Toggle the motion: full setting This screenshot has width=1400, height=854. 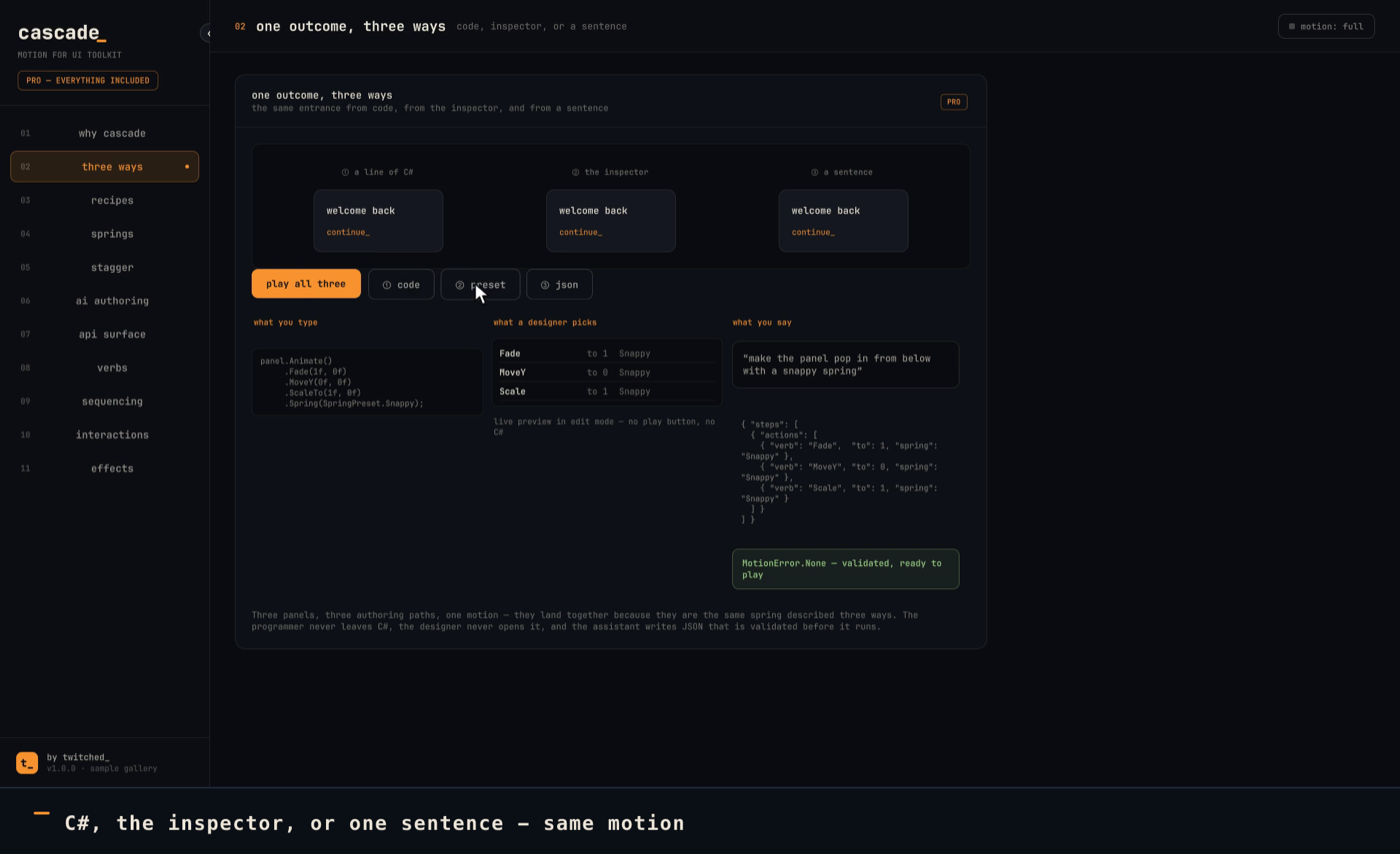[1326, 27]
